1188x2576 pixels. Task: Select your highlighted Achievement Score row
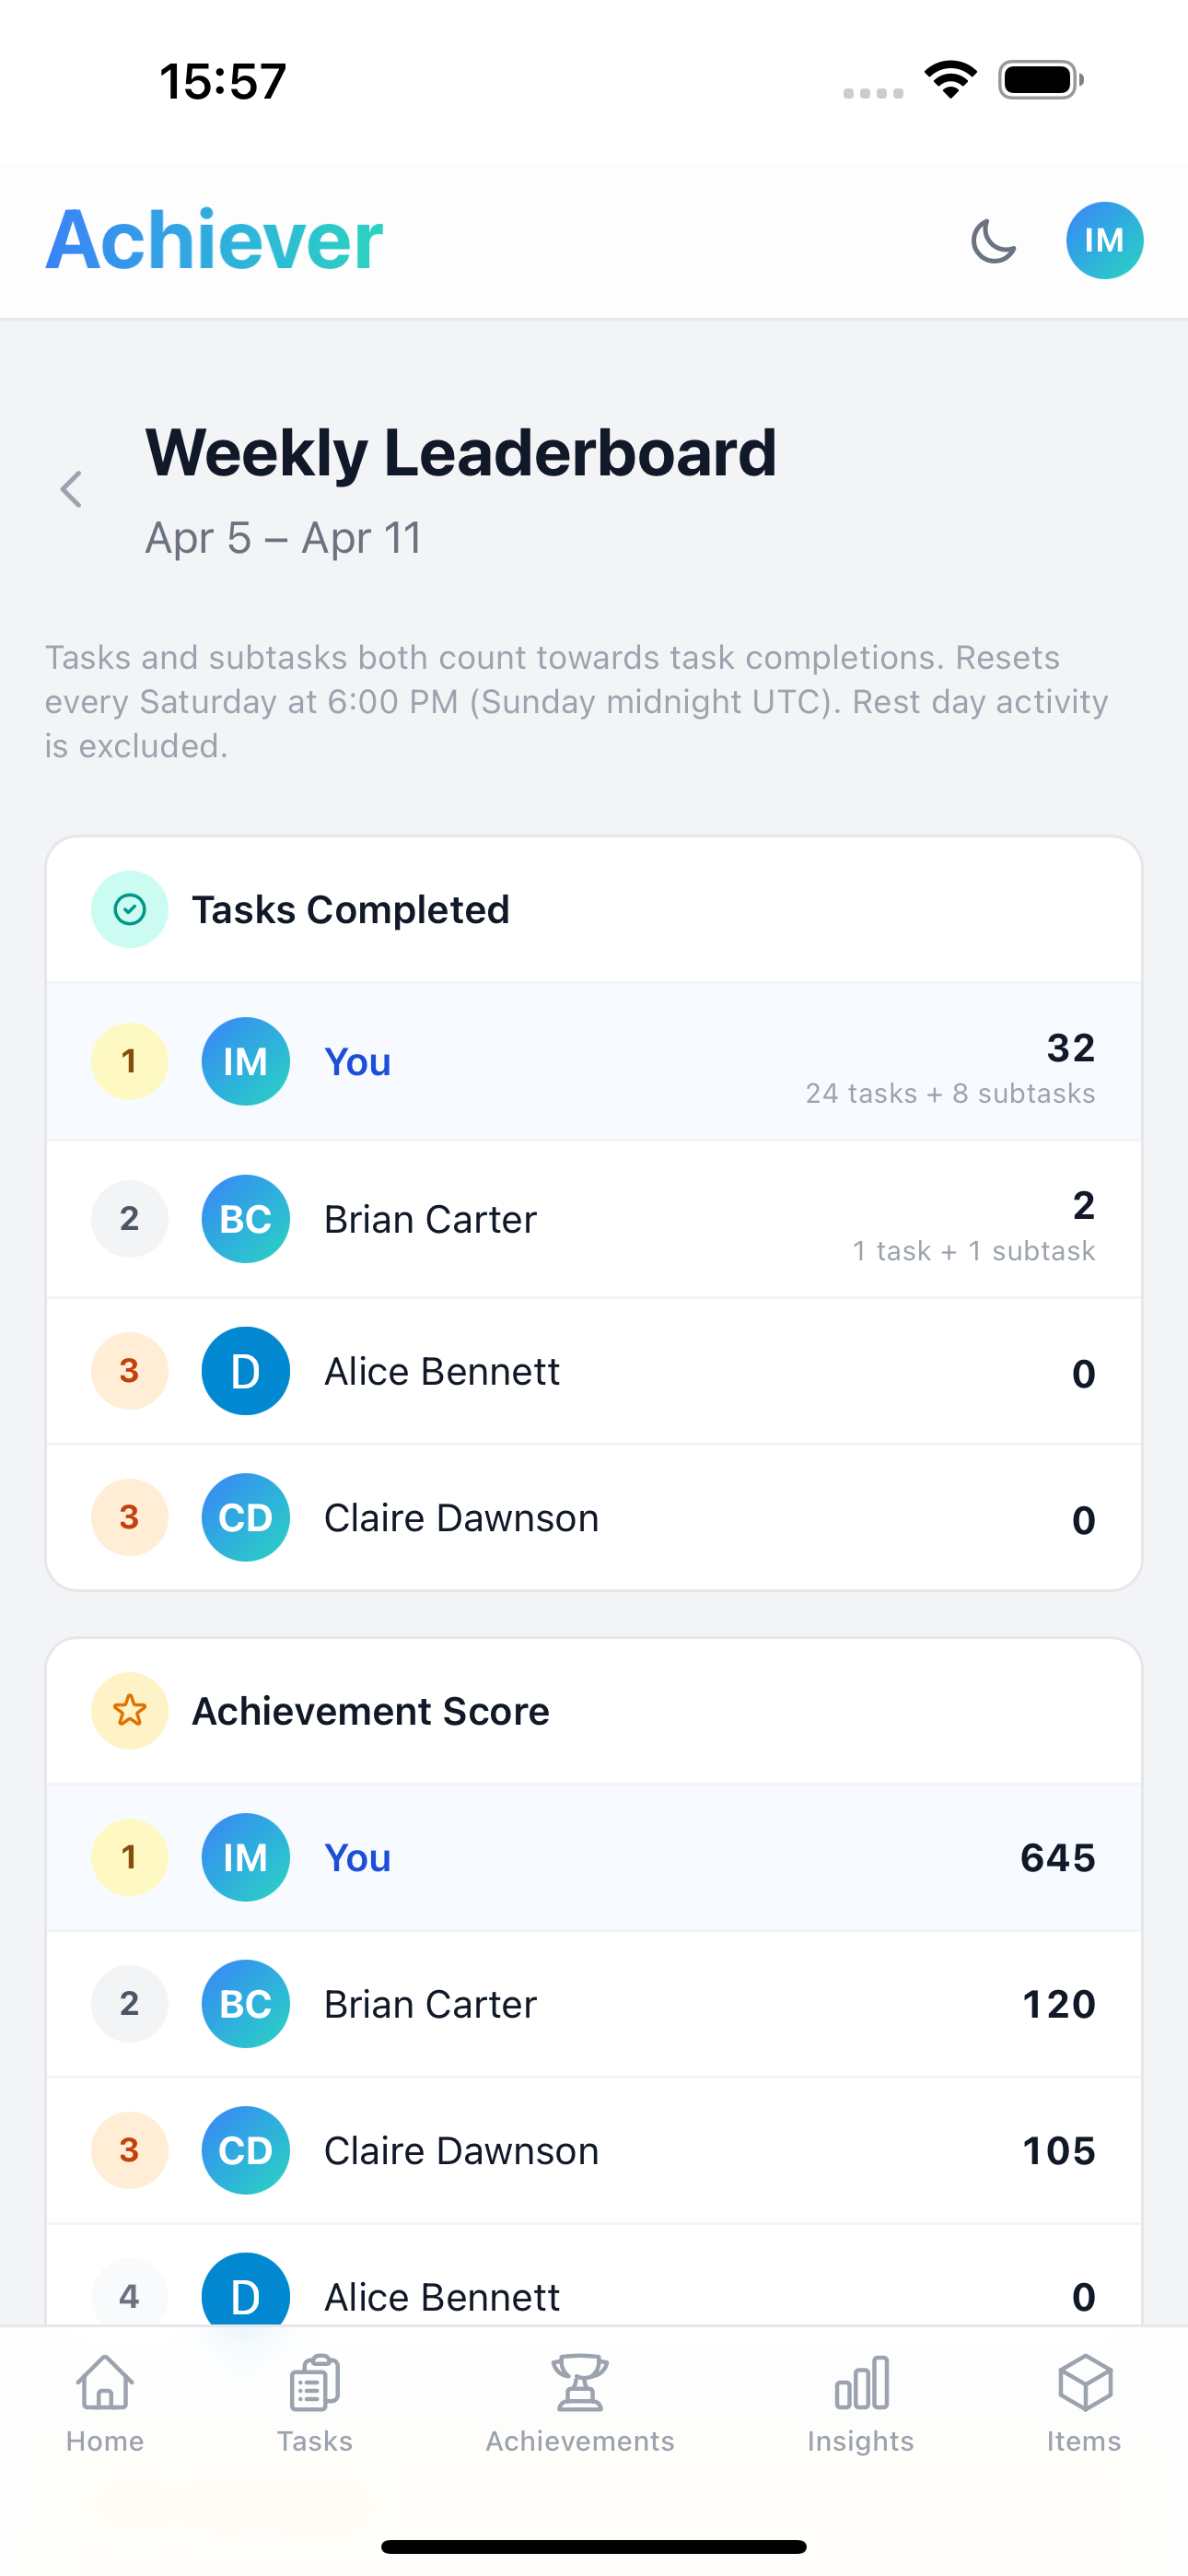coord(593,1857)
